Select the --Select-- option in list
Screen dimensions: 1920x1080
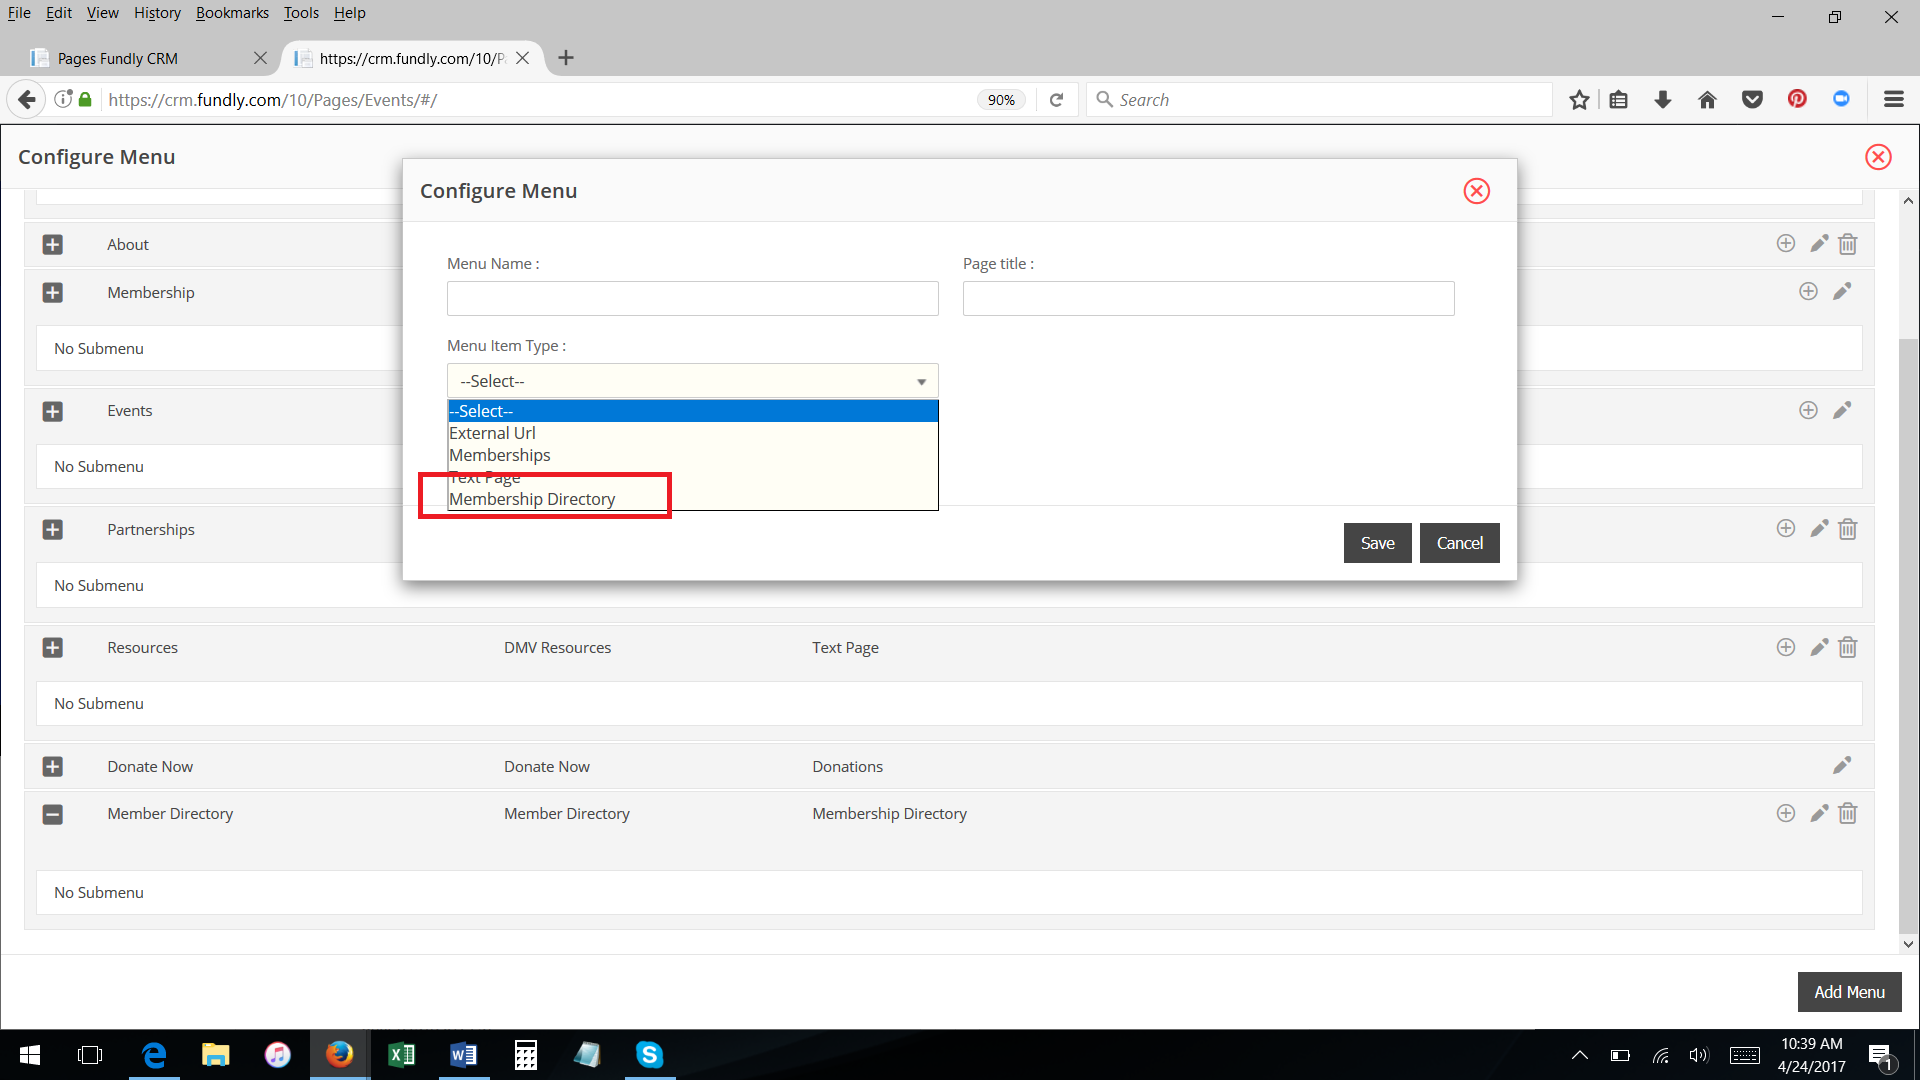click(692, 411)
